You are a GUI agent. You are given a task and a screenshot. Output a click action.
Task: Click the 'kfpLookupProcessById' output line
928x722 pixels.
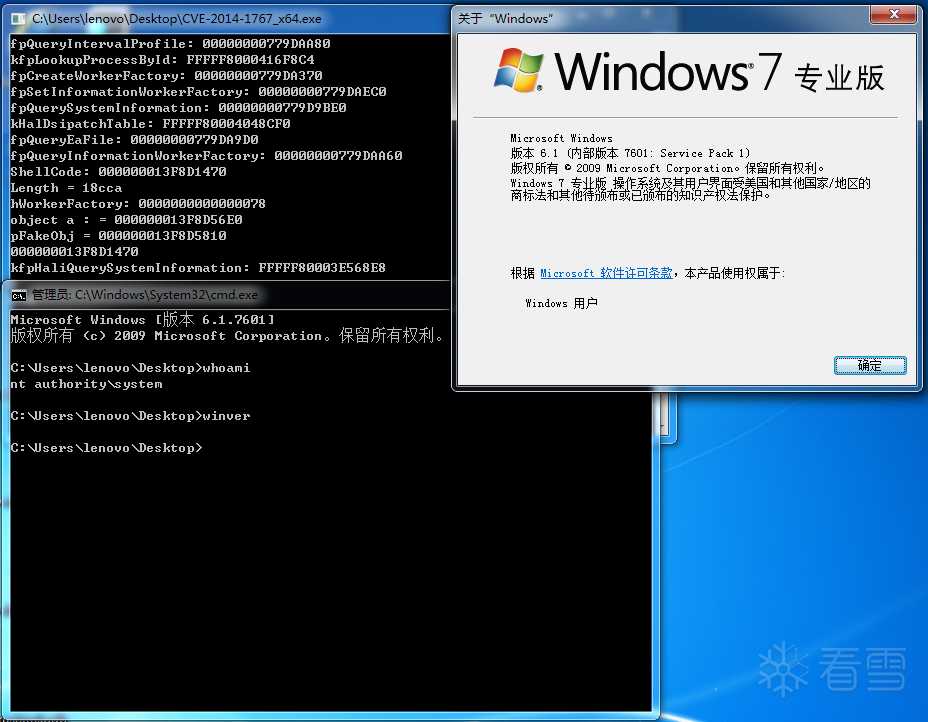tap(162, 60)
